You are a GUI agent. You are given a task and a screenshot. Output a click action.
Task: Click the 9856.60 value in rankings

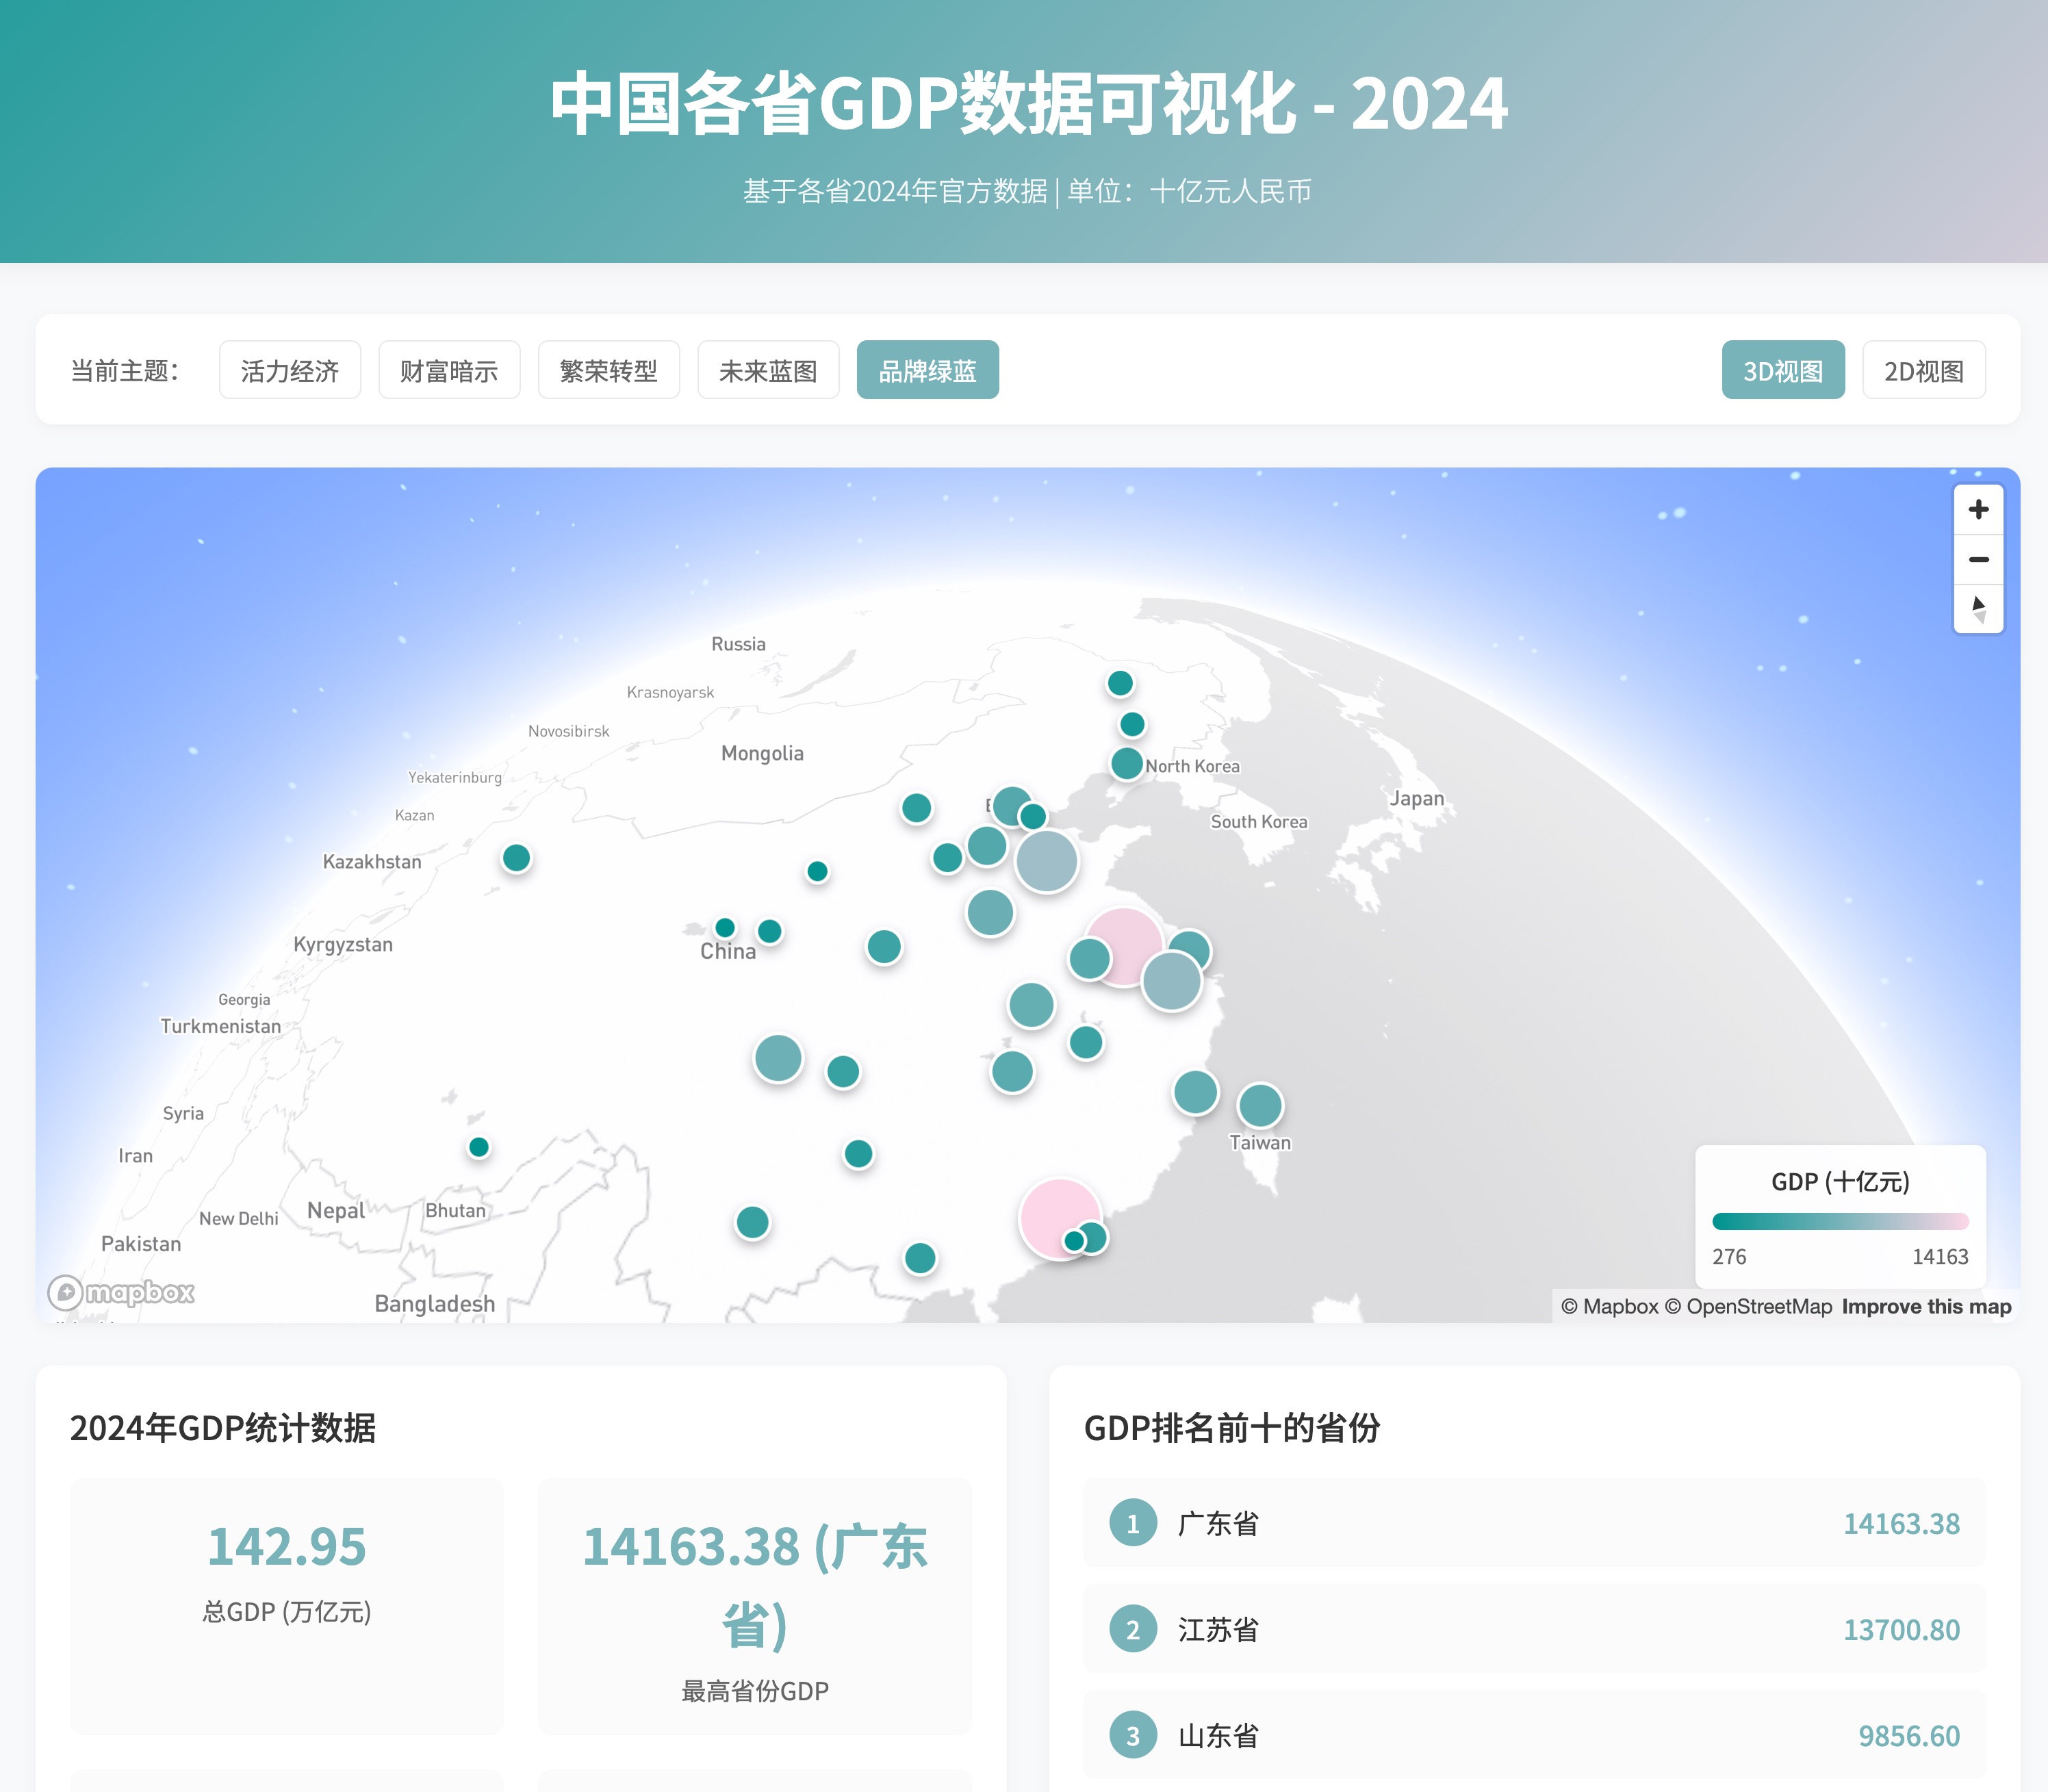tap(1909, 1735)
